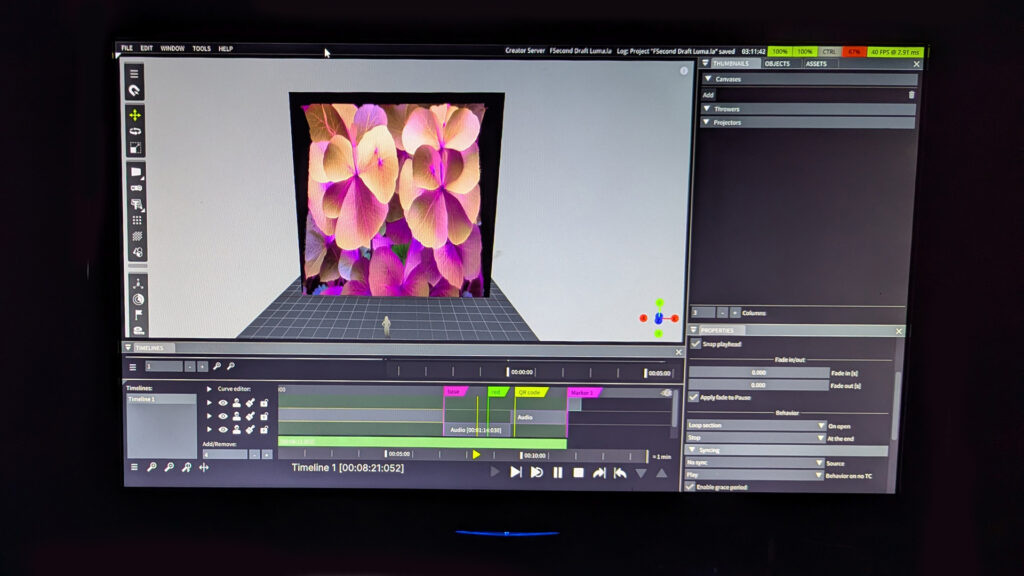Click the trash icon in the Canvases section
This screenshot has height=576, width=1024.
(911, 94)
